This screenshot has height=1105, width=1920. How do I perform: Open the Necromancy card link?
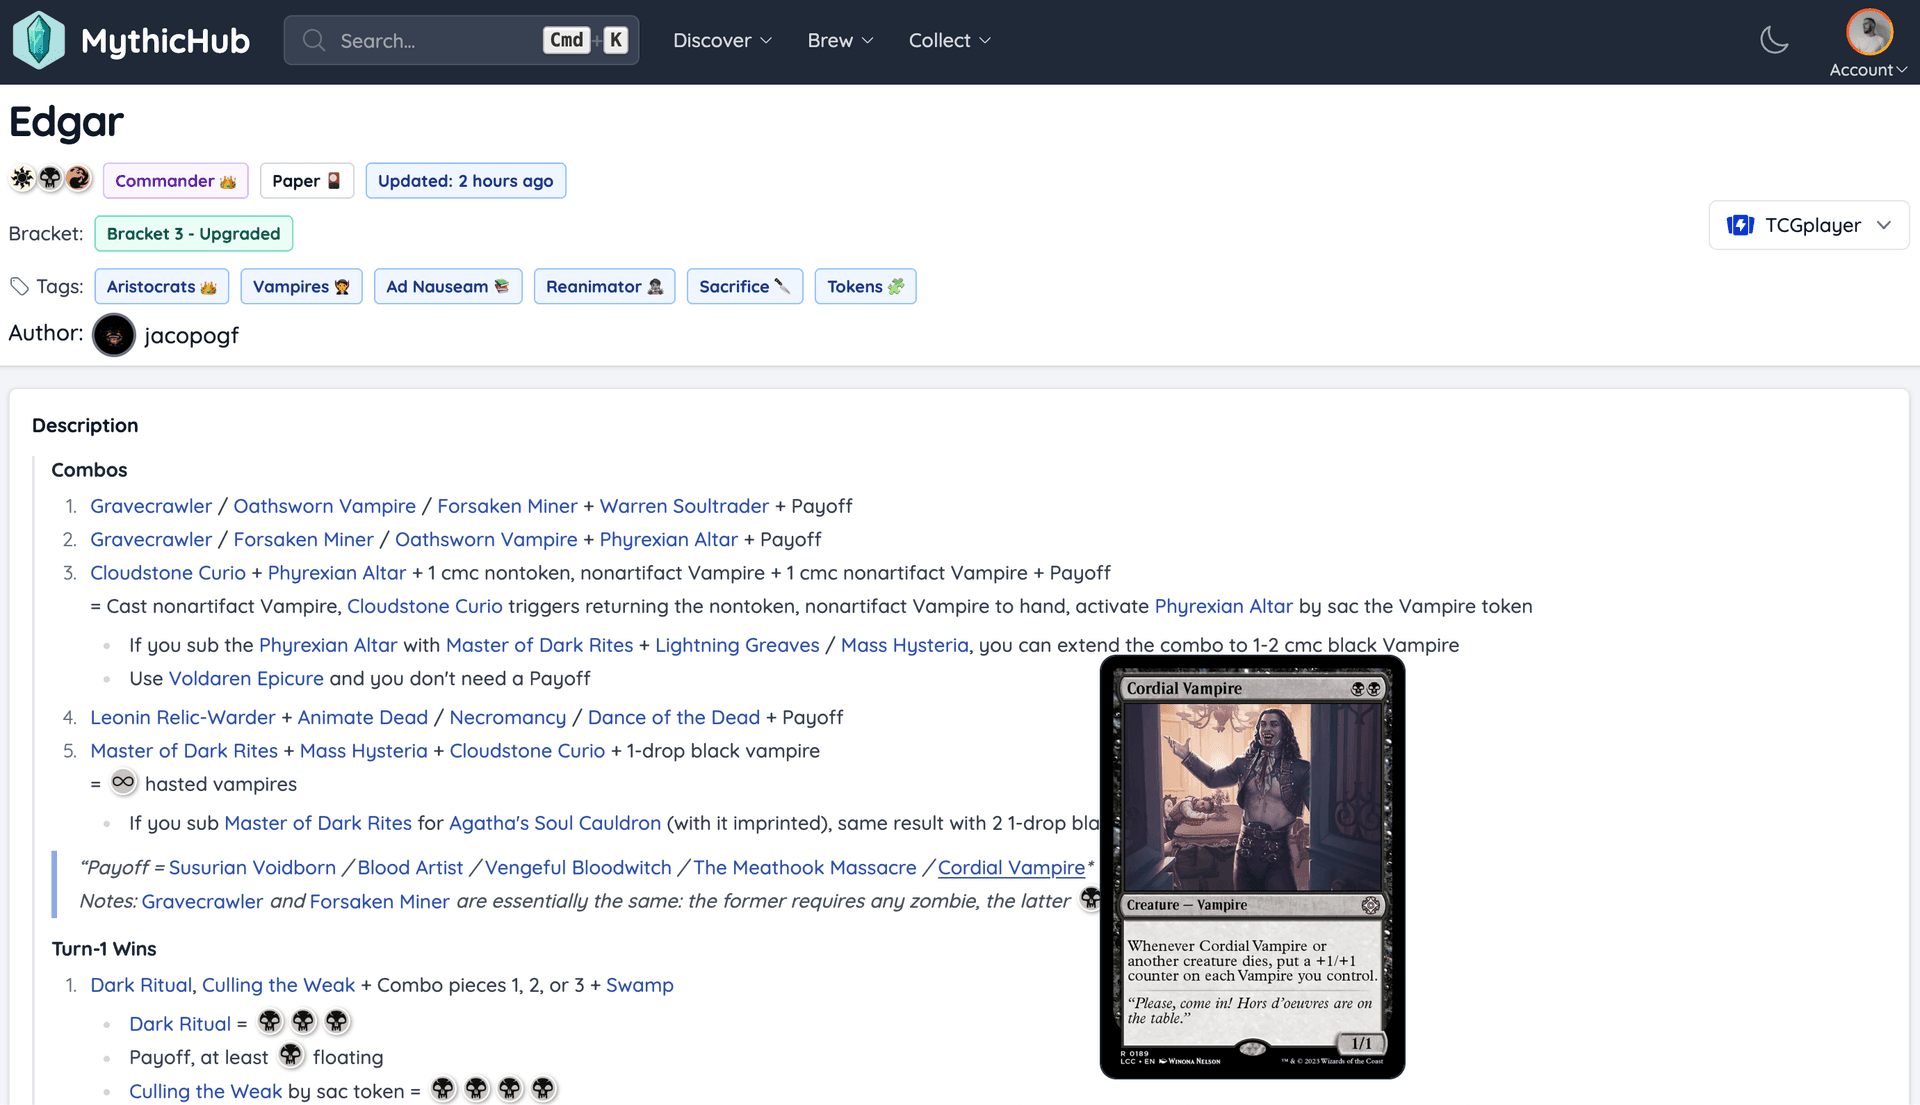pos(507,717)
